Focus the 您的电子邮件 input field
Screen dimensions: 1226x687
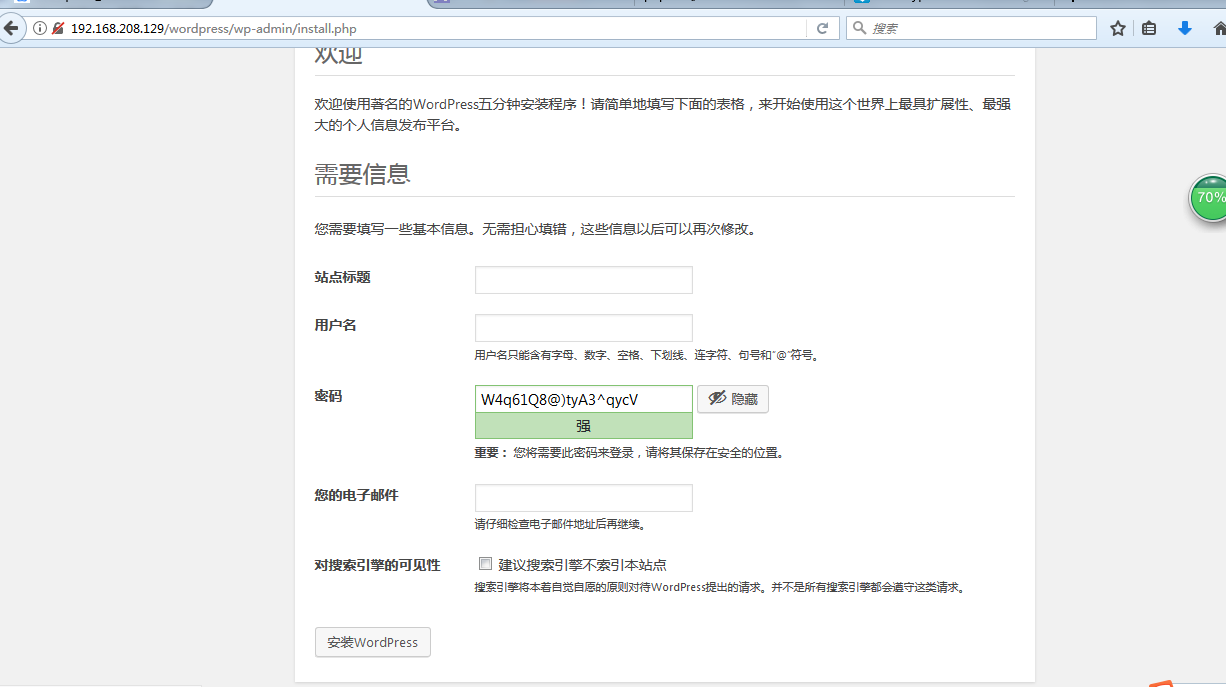584,498
